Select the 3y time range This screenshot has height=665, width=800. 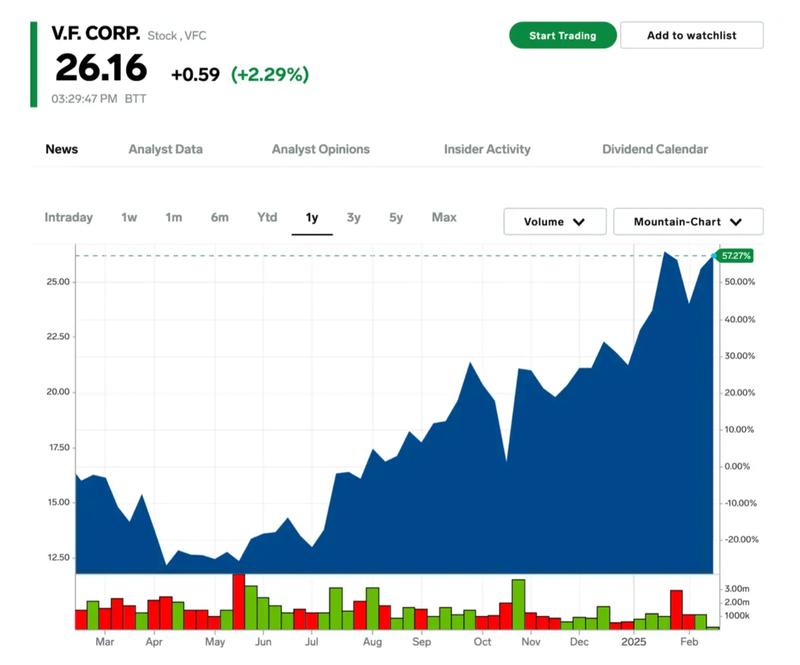354,217
